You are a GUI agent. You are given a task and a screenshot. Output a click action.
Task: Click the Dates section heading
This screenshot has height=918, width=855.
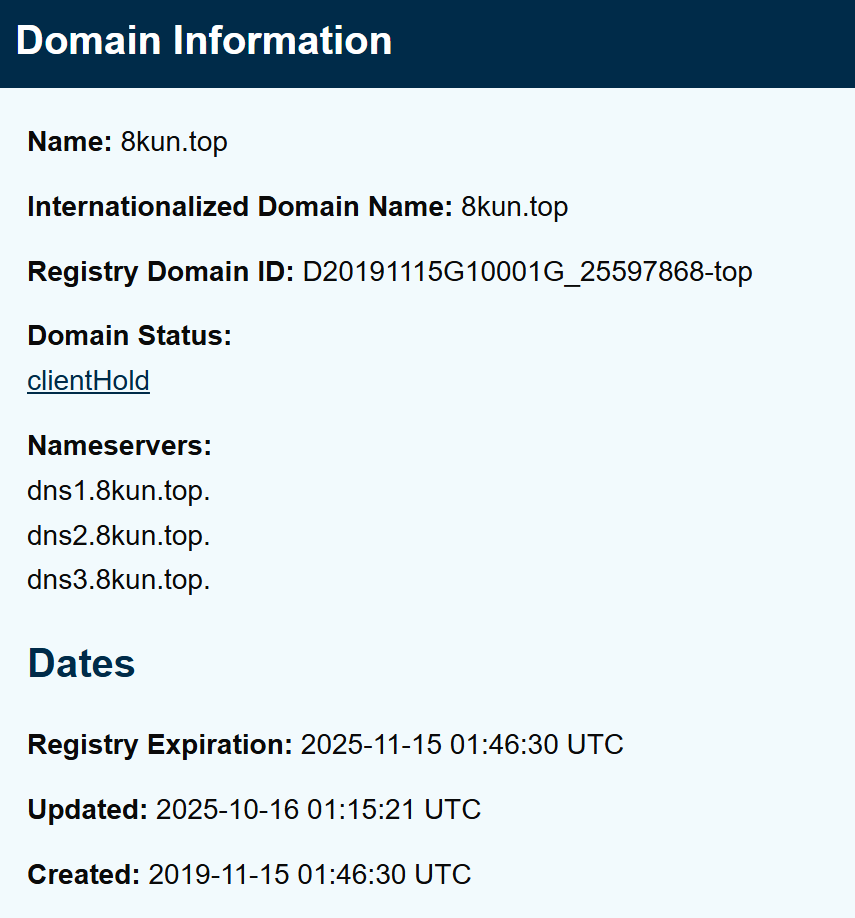(81, 663)
